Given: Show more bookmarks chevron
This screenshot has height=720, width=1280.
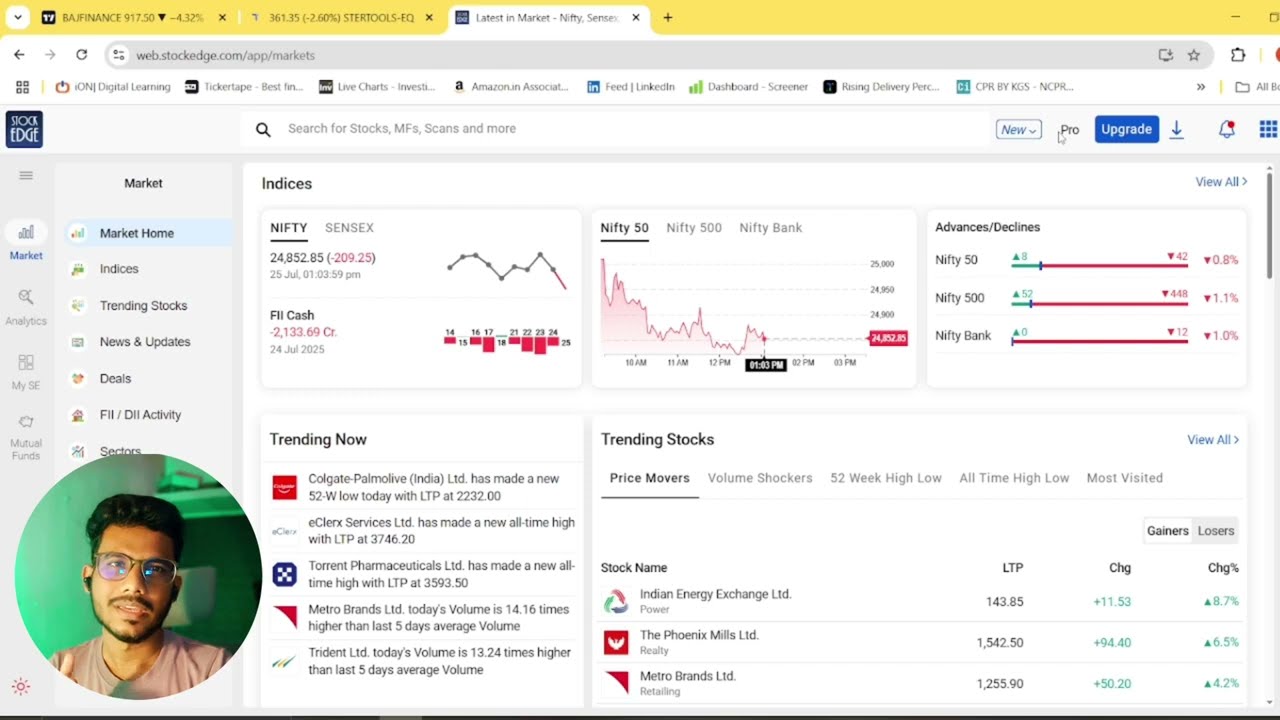Looking at the screenshot, I should tap(1201, 87).
